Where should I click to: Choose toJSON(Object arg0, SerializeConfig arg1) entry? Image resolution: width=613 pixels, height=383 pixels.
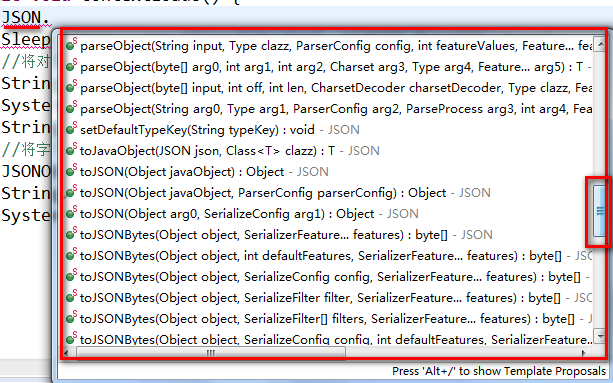(328, 214)
